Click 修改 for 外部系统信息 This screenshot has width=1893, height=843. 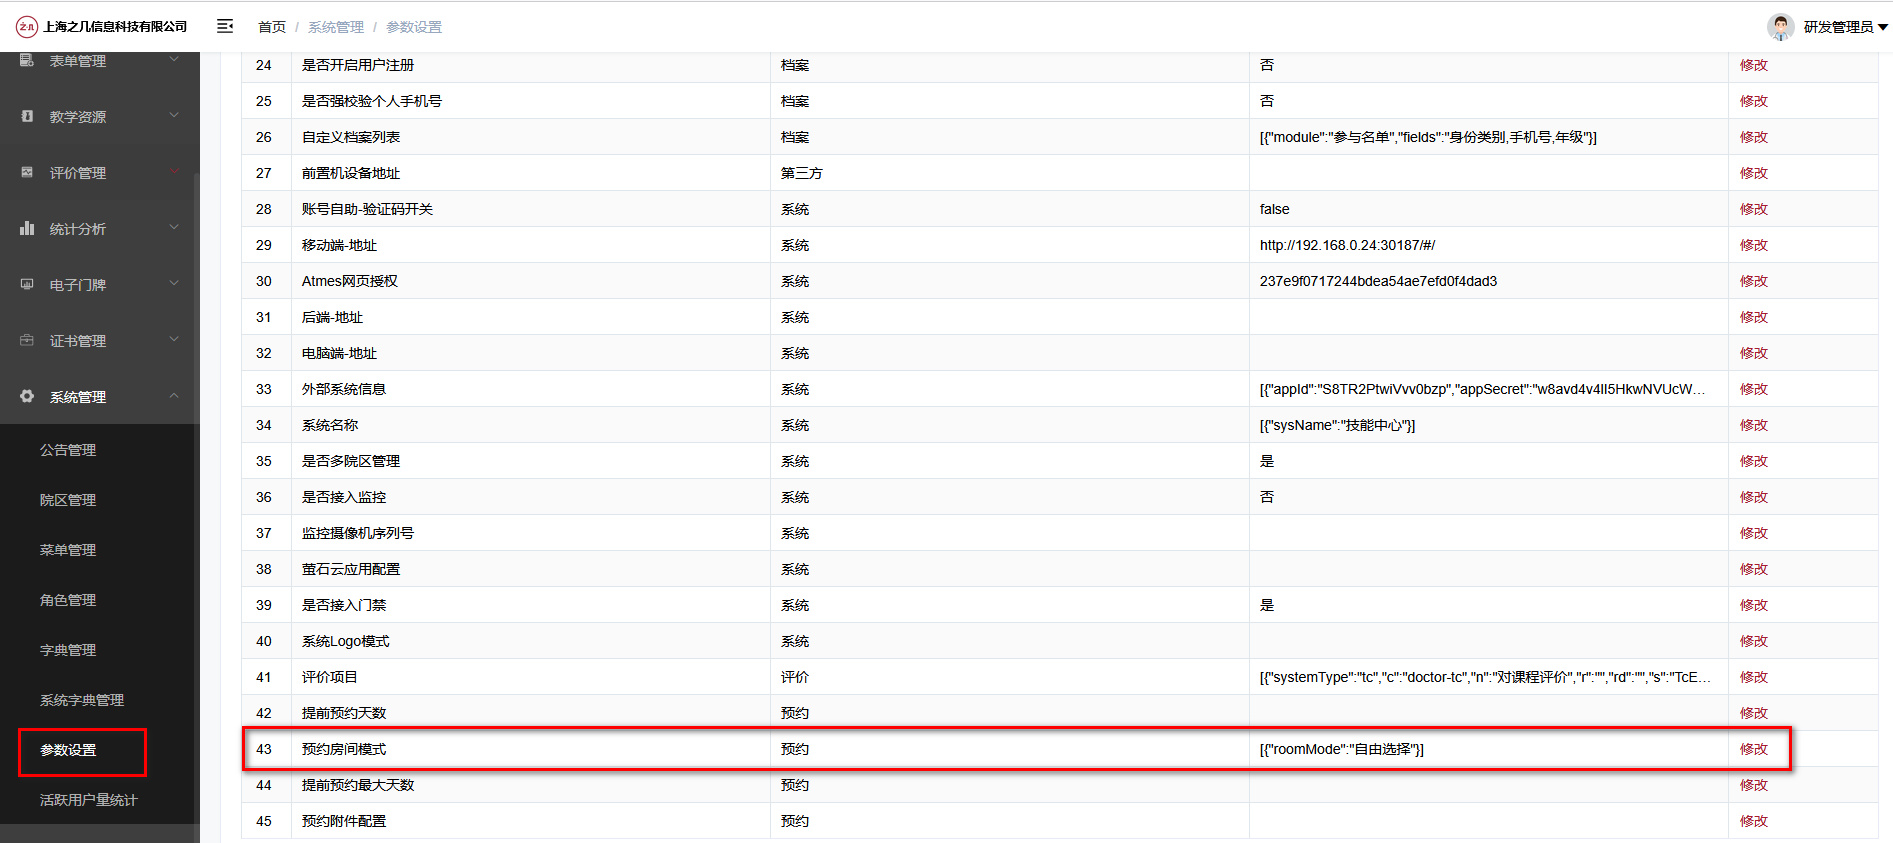[x=1754, y=389]
